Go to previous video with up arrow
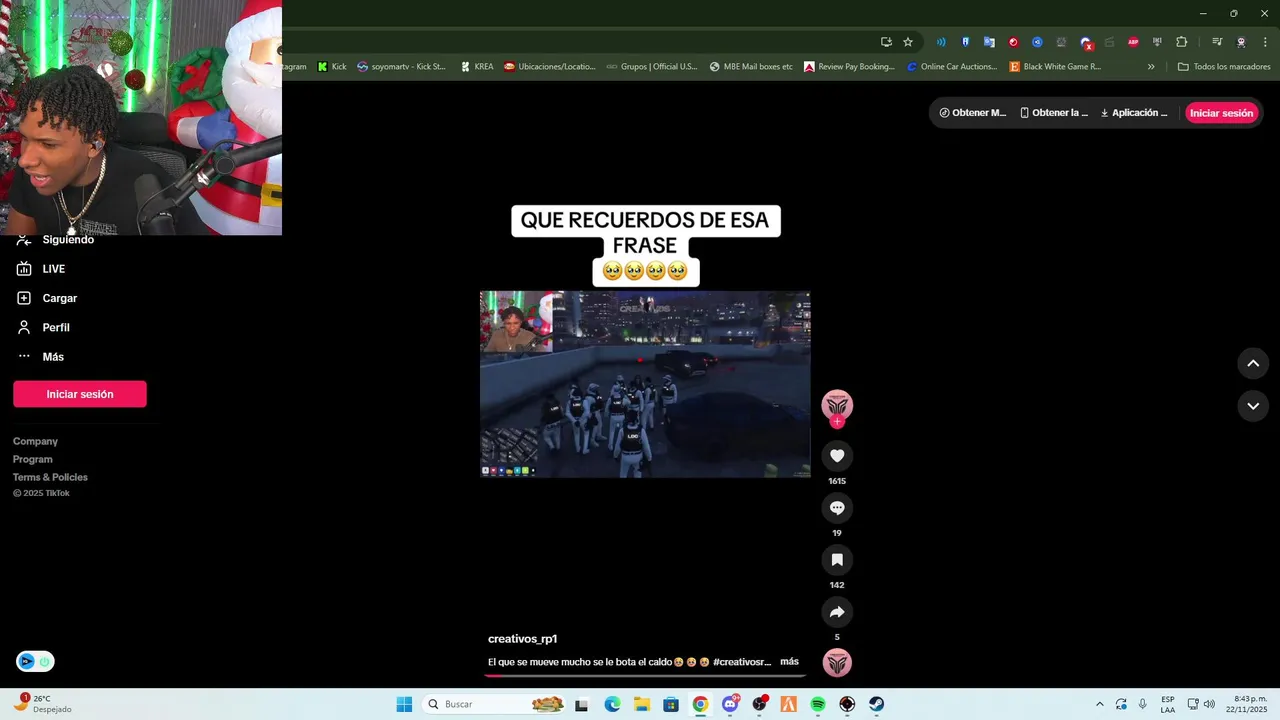This screenshot has height=720, width=1280. (x=1253, y=363)
